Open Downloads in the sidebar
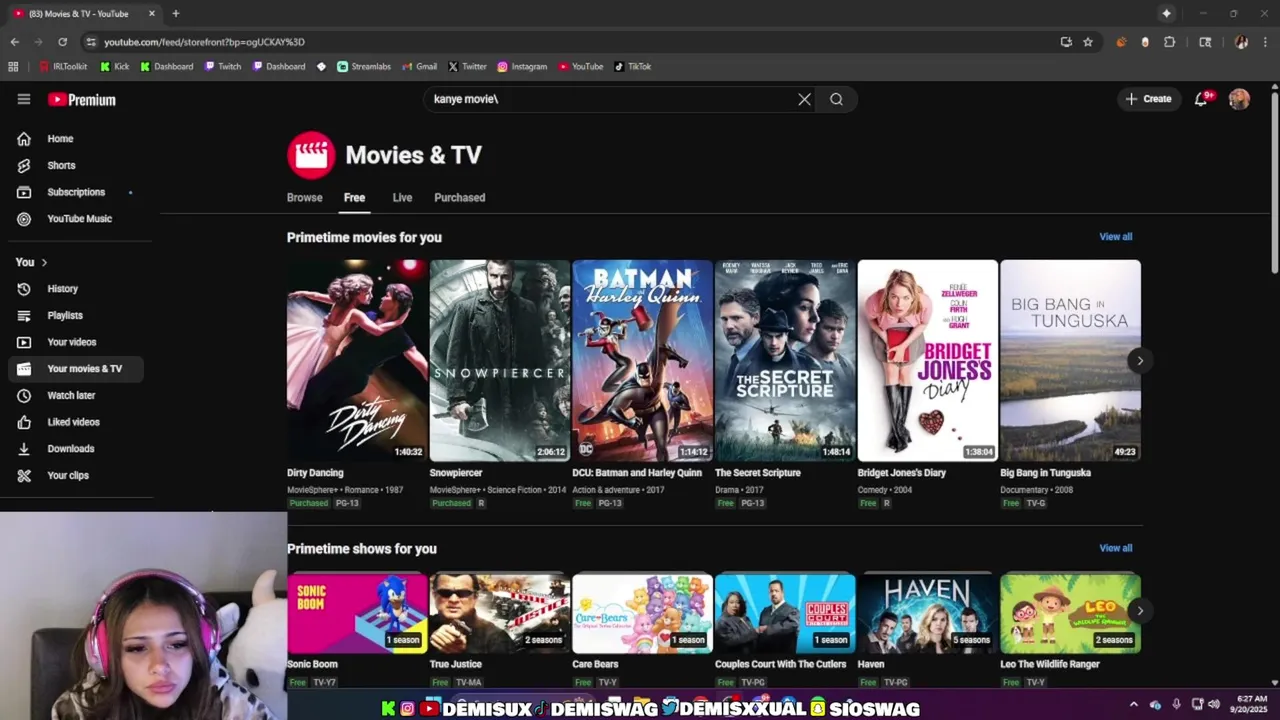This screenshot has height=720, width=1280. click(x=76, y=449)
